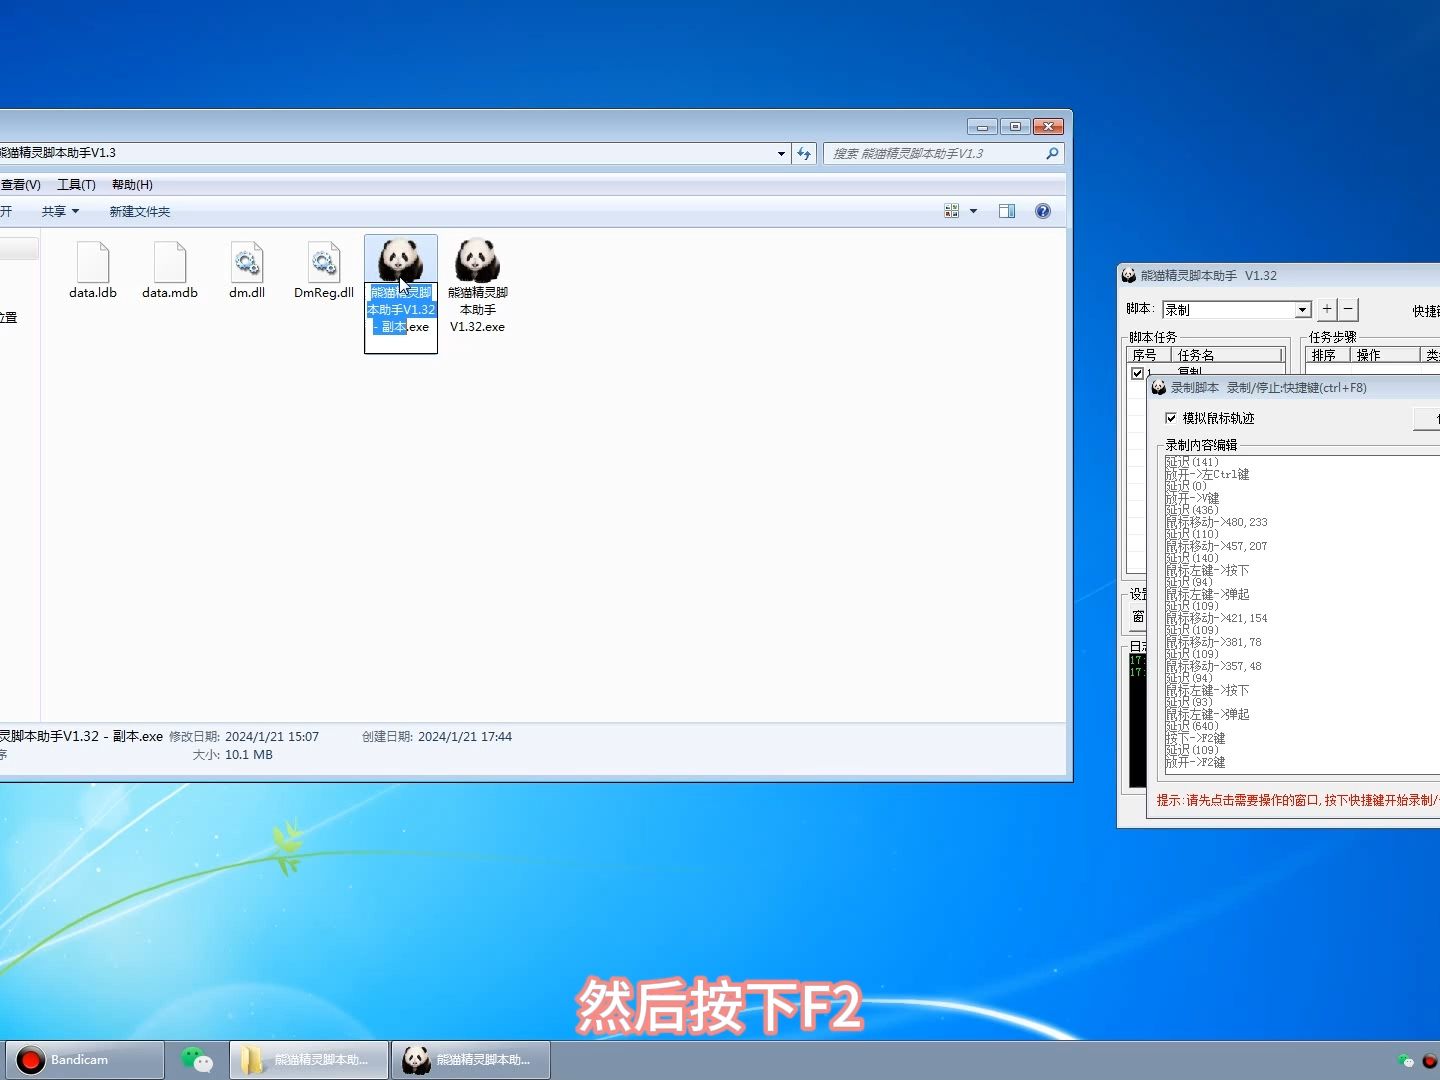The height and width of the screenshot is (1080, 1440).
Task: Click 修改日期 2024/1/21 15:07 in details pane
Action: click(244, 736)
